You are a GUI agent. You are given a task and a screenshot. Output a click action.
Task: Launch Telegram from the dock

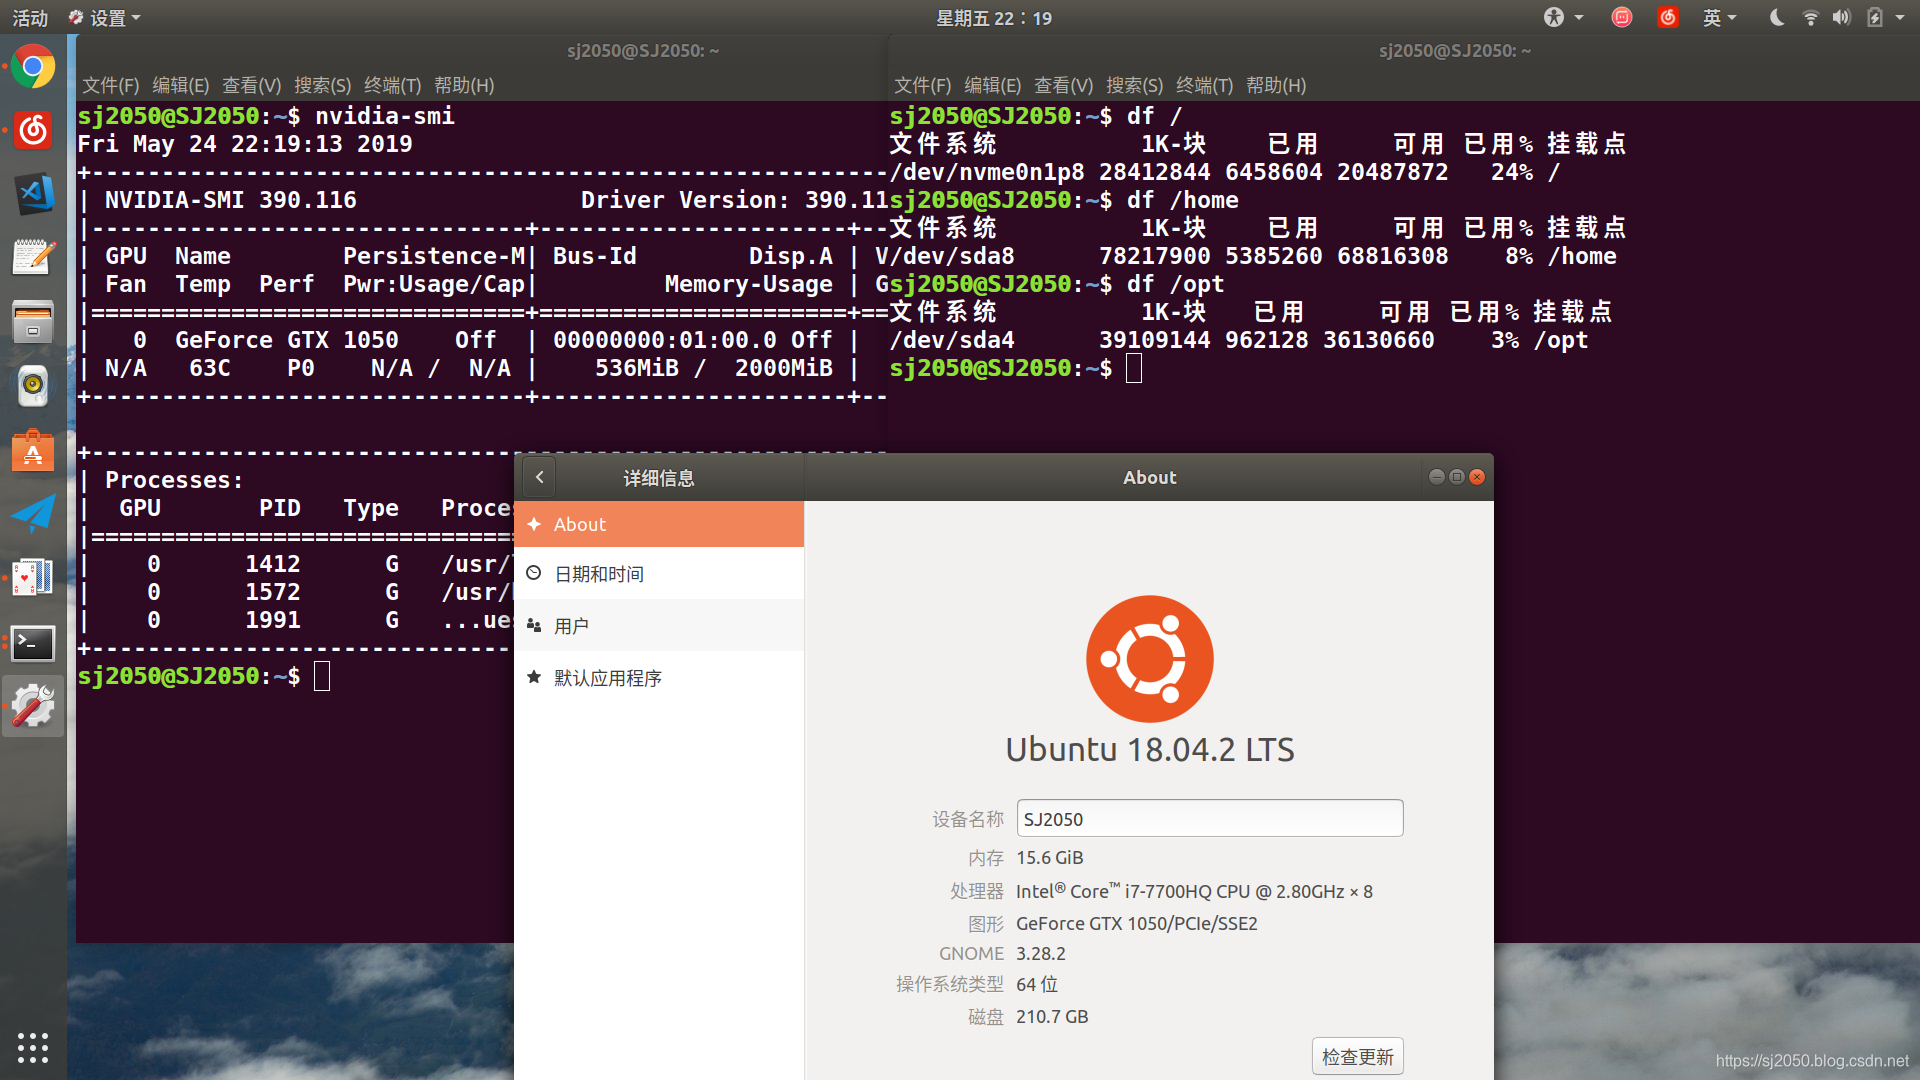point(33,514)
